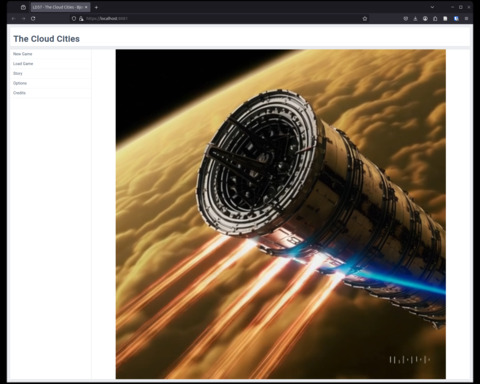Image resolution: width=480 pixels, height=384 pixels.
Task: Click the blue extension icon in toolbar
Action: tap(456, 19)
